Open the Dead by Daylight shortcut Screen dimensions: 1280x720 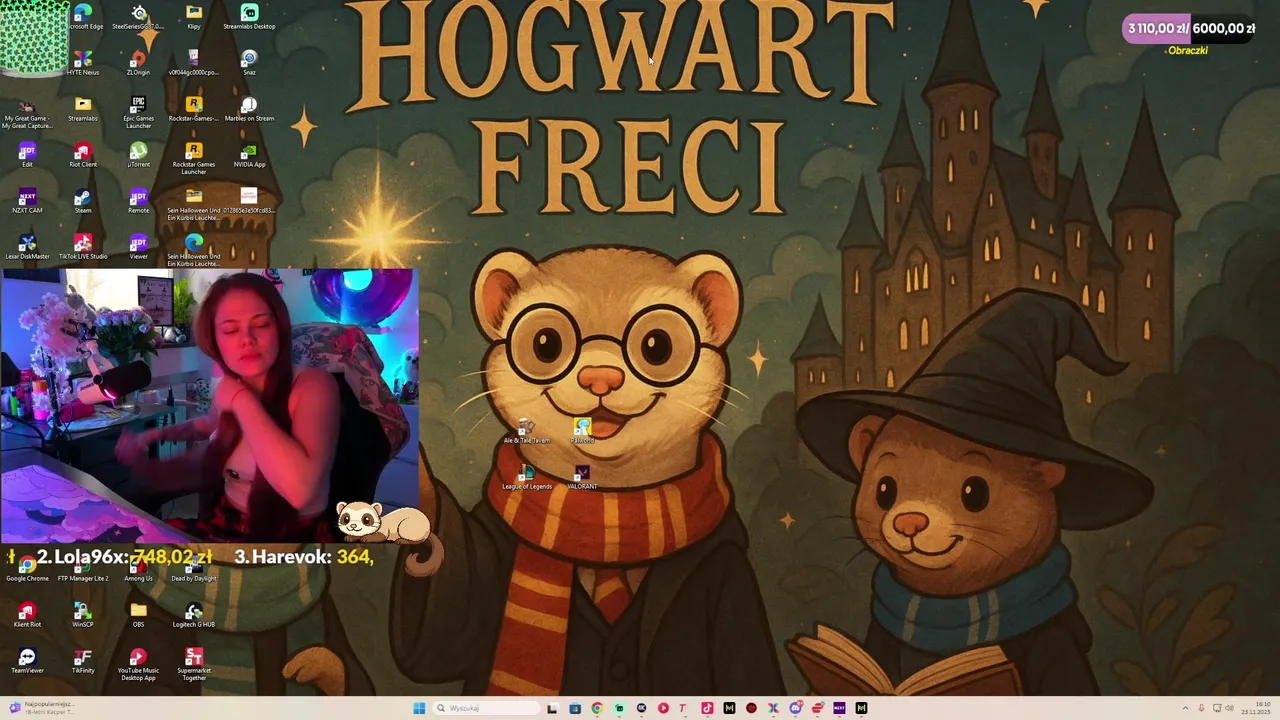tap(194, 570)
